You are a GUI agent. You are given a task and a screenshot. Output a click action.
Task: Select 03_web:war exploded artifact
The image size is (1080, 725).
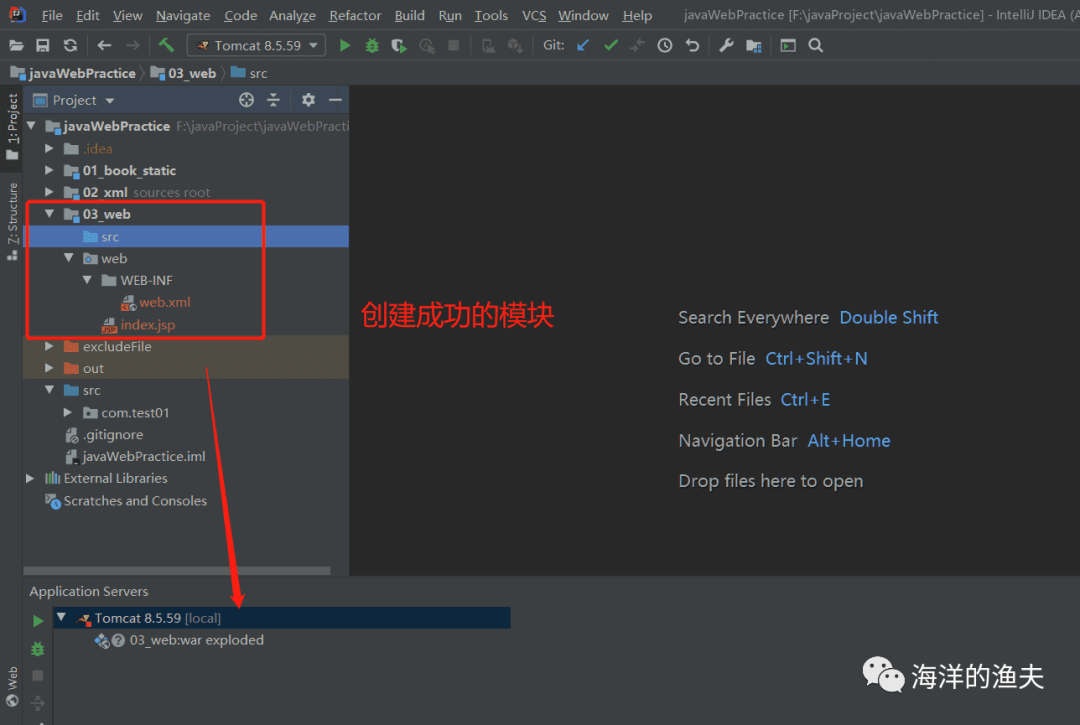pos(196,640)
